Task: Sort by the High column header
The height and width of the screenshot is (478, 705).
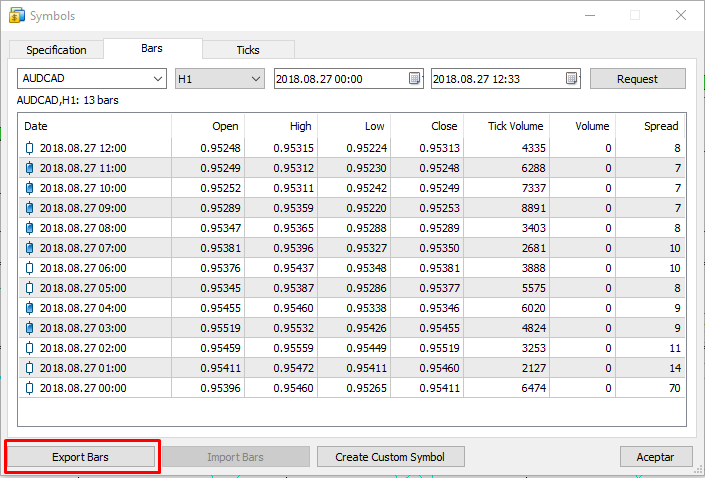Action: pos(281,126)
